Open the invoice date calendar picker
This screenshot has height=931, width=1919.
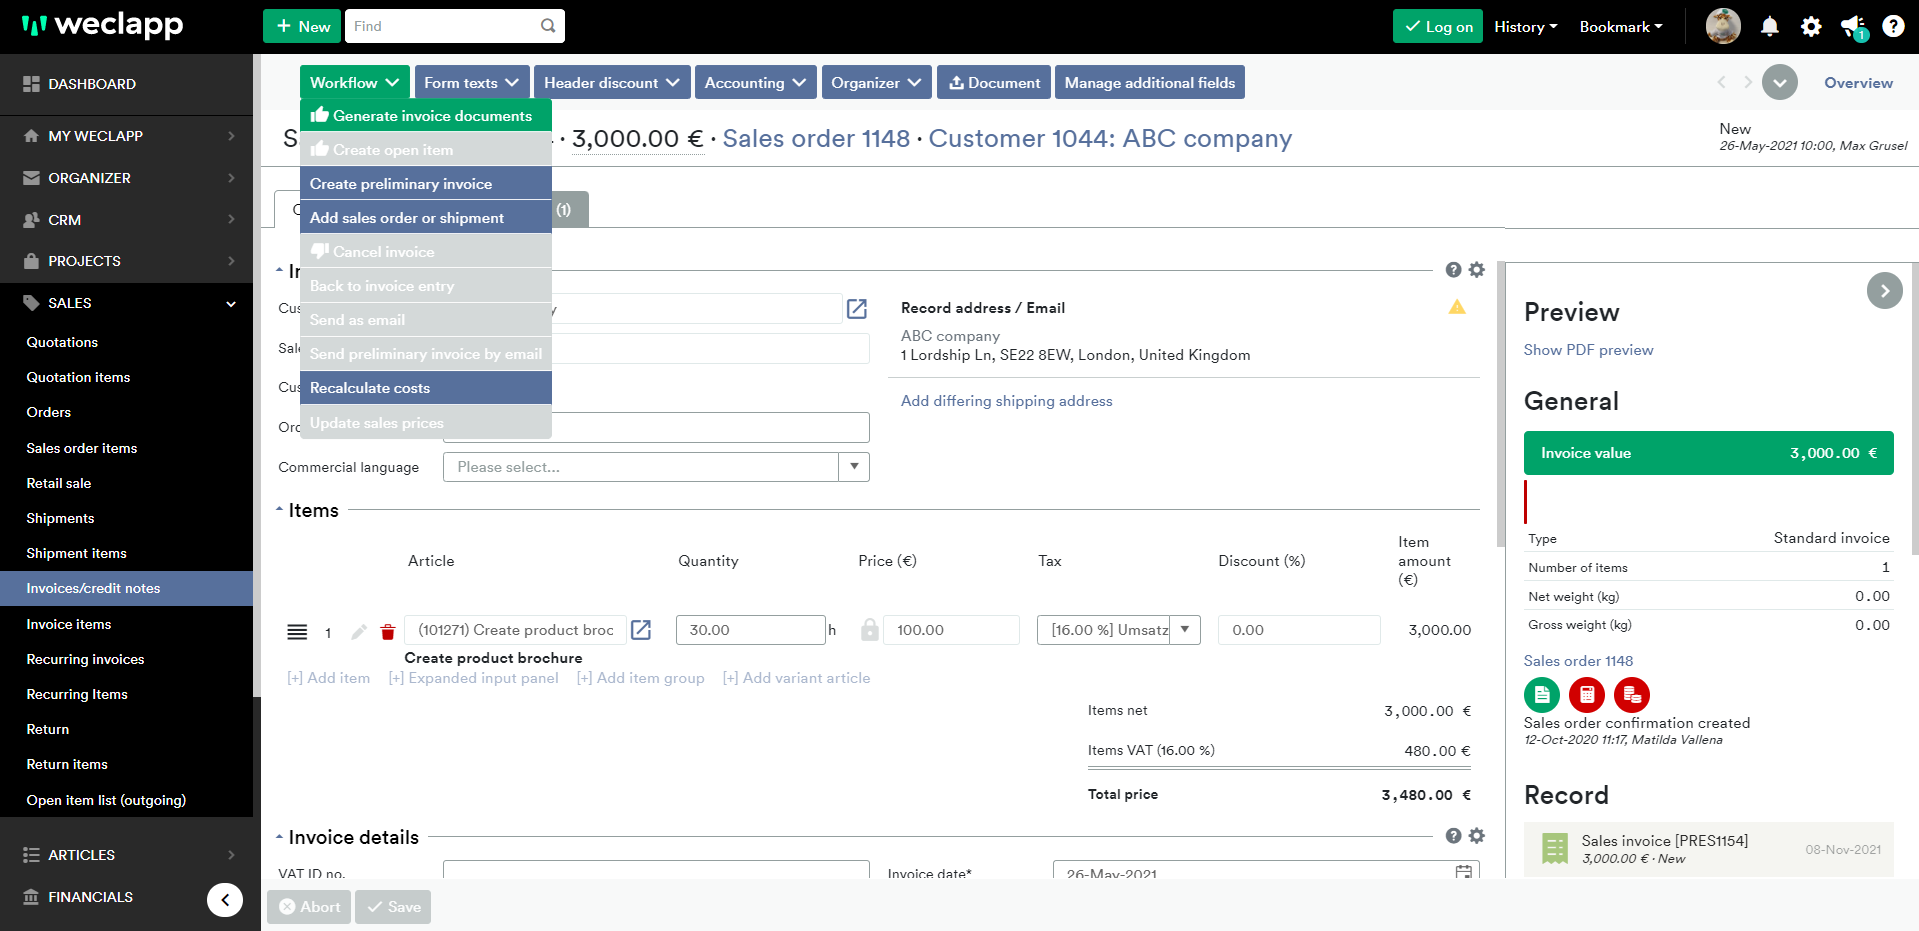1464,872
